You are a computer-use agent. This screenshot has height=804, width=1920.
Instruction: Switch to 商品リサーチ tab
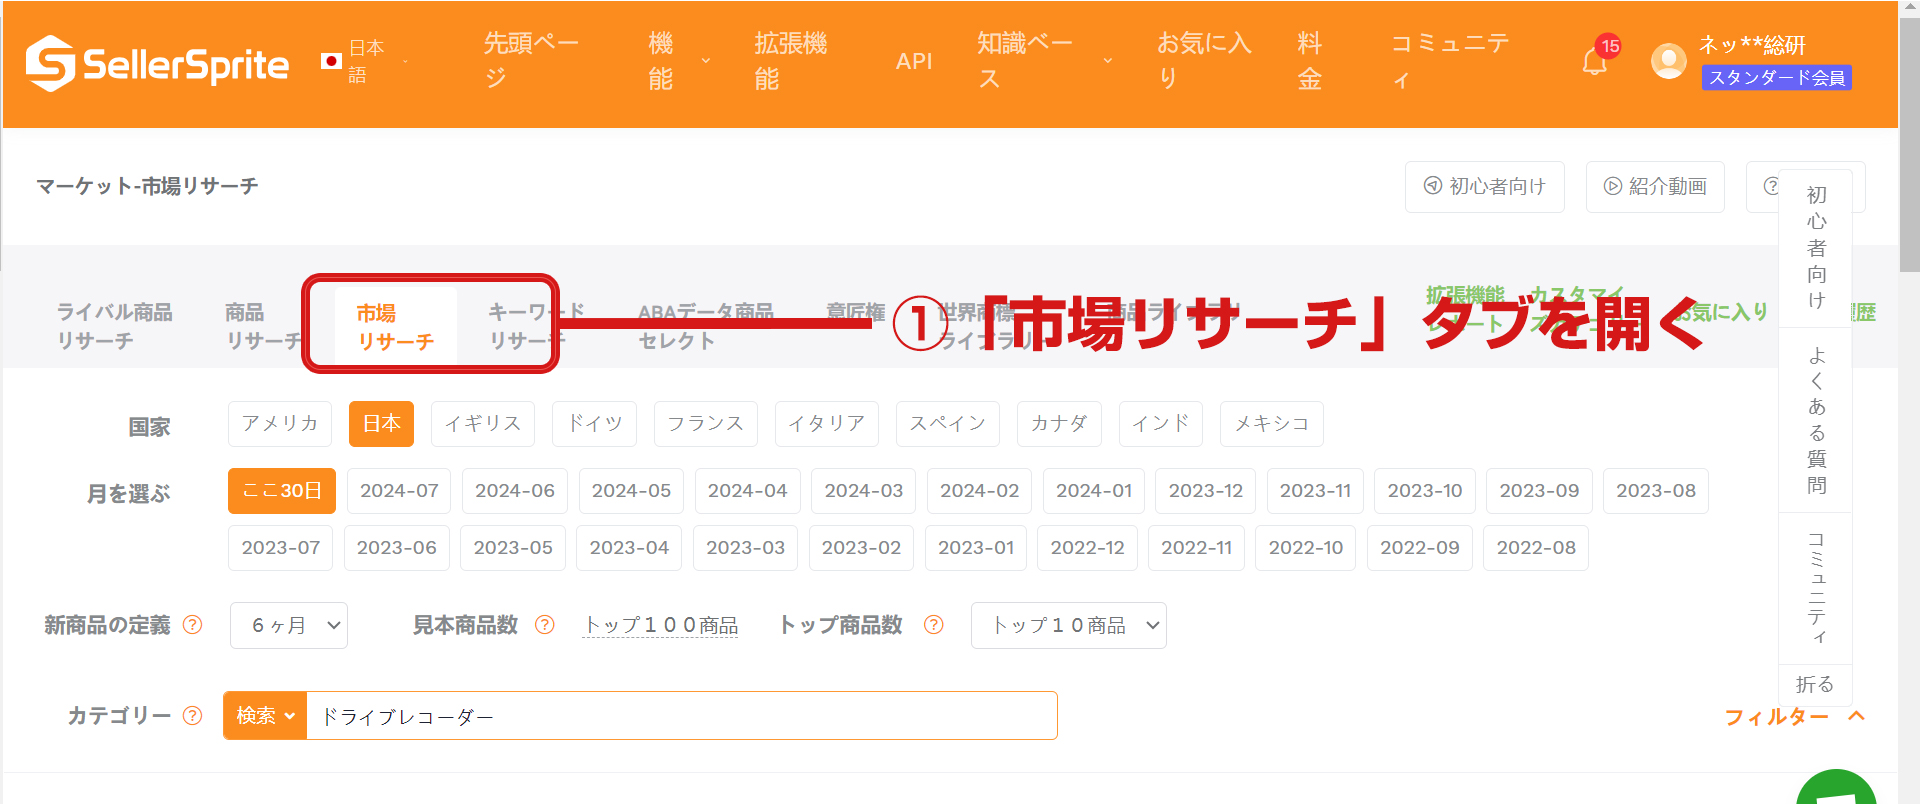coord(262,326)
